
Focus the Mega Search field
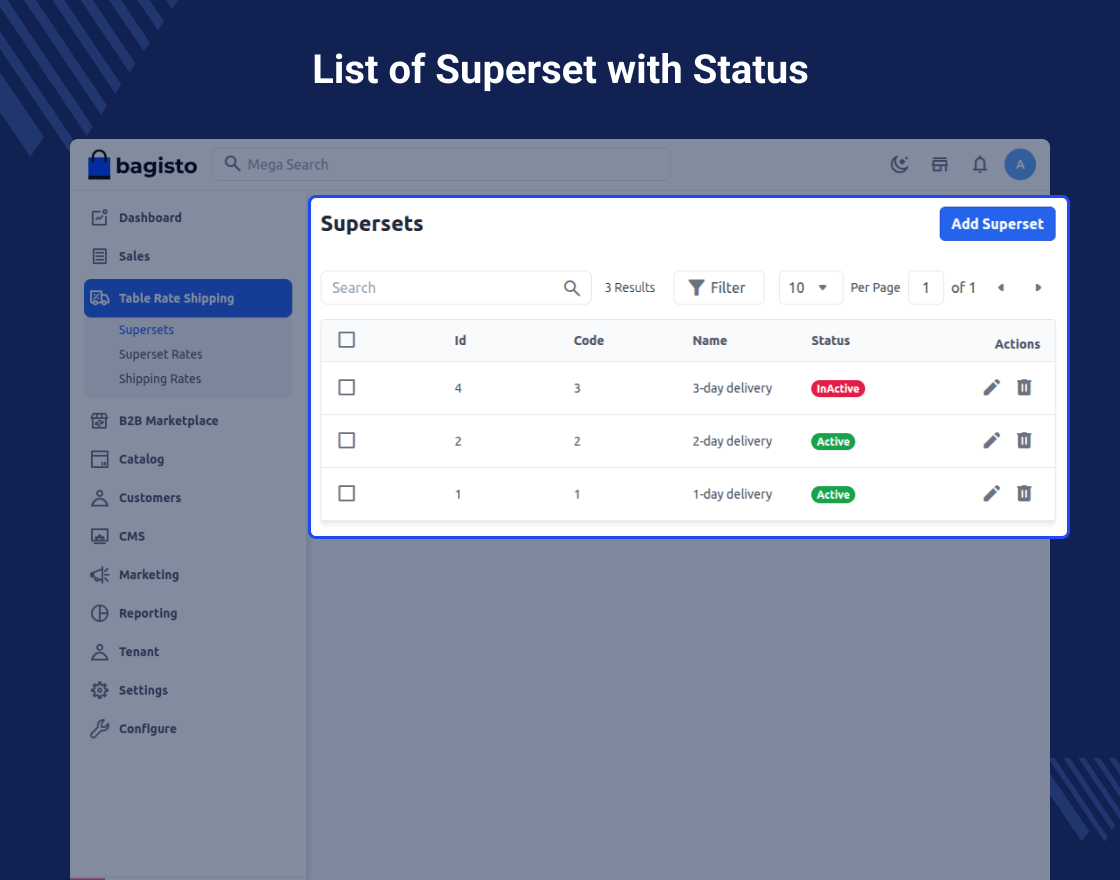point(441,165)
